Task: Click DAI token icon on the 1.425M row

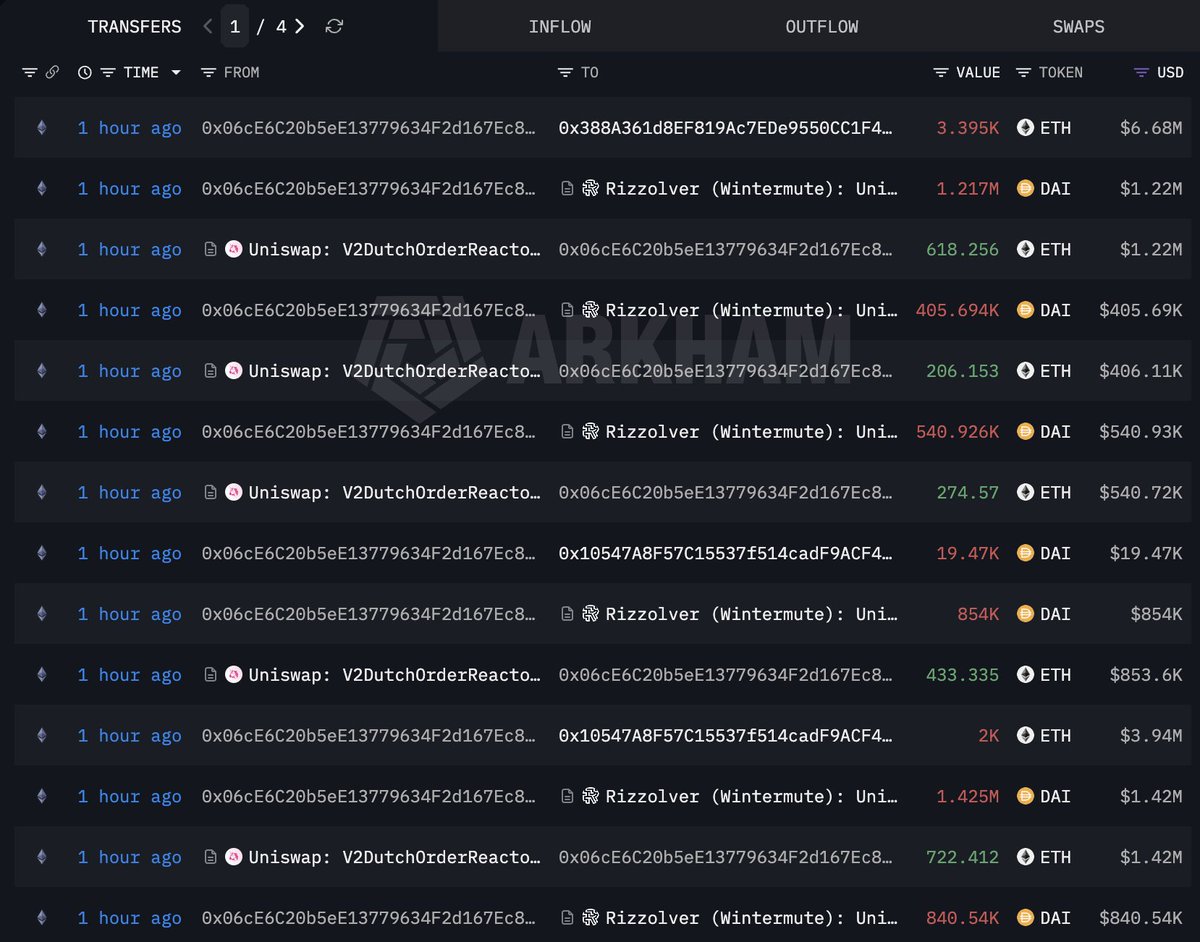Action: click(1025, 796)
